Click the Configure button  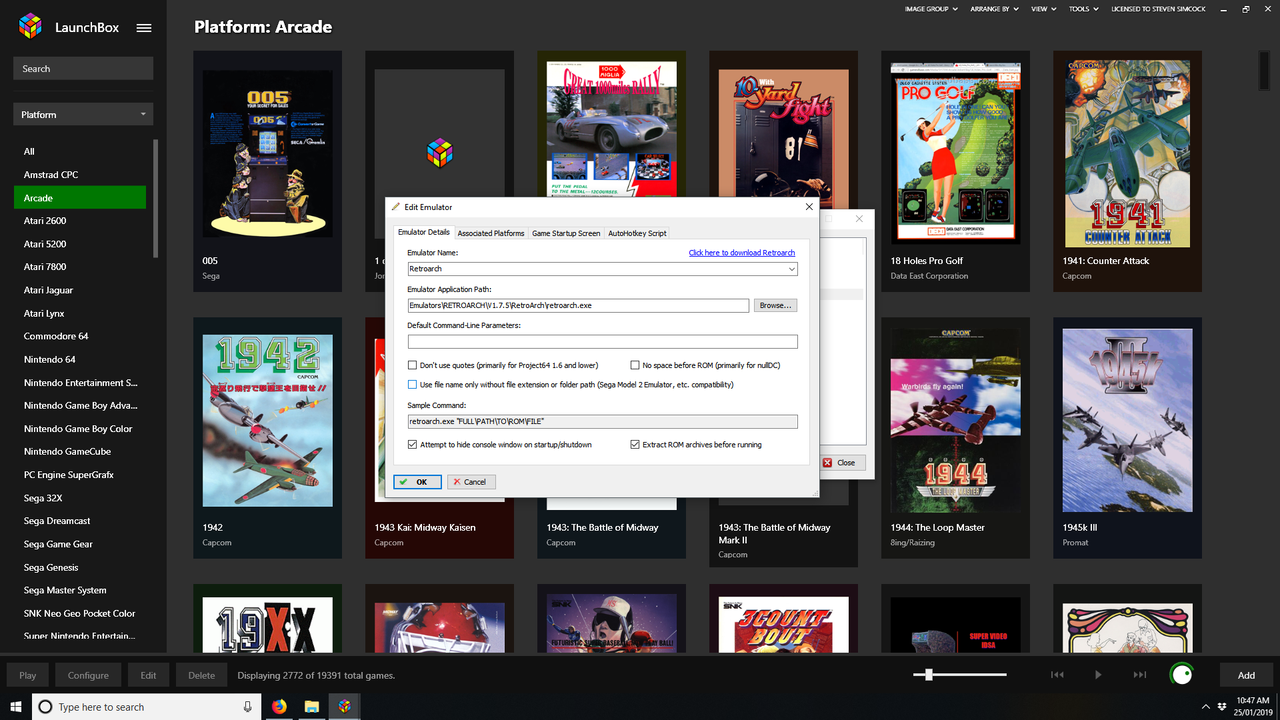pyautogui.click(x=88, y=675)
